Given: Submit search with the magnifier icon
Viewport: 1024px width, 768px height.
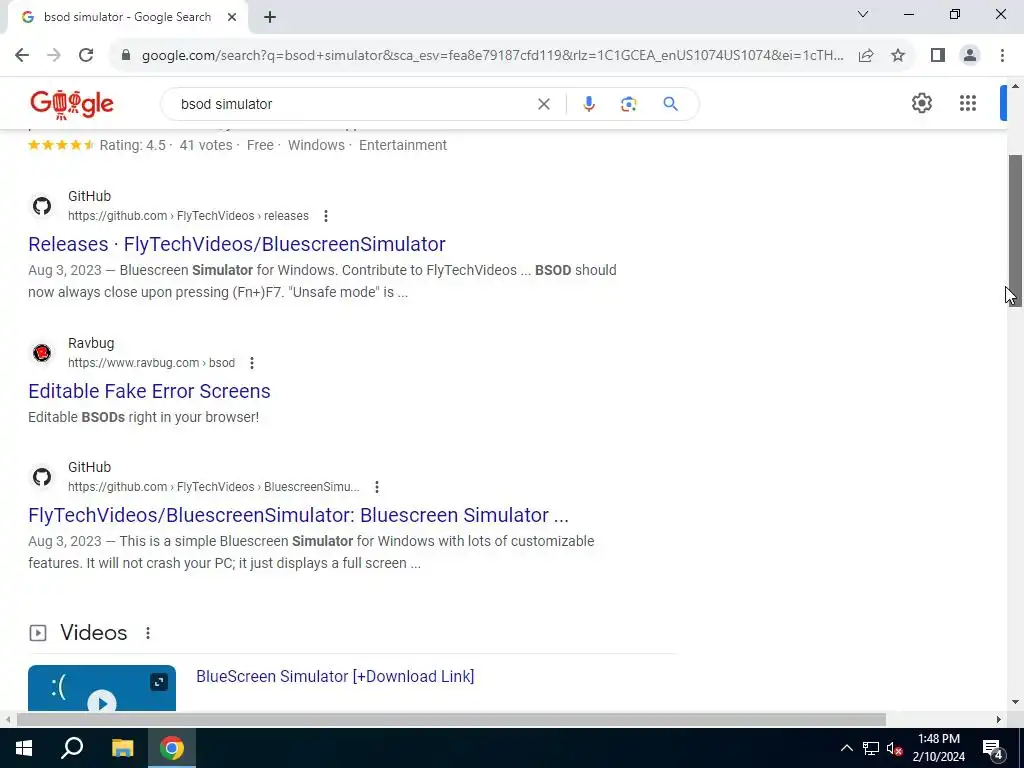Looking at the screenshot, I should coord(670,104).
